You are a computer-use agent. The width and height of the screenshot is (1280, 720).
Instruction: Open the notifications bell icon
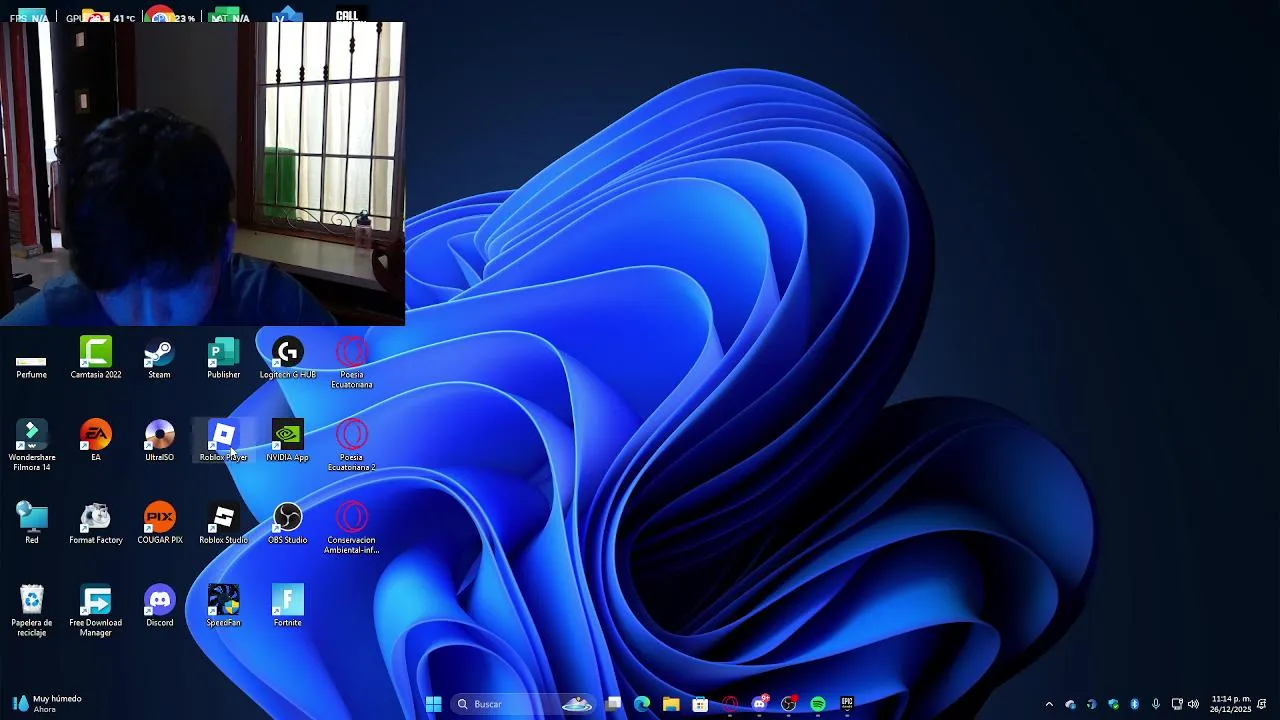tap(1262, 704)
